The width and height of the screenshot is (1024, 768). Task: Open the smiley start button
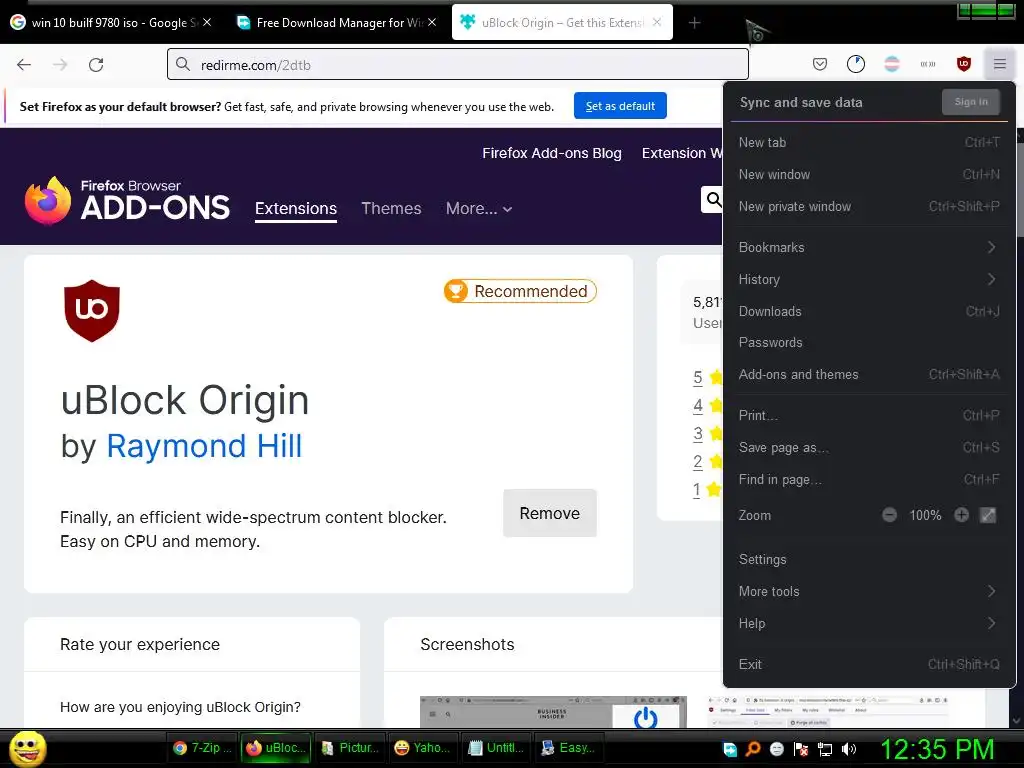pyautogui.click(x=28, y=748)
